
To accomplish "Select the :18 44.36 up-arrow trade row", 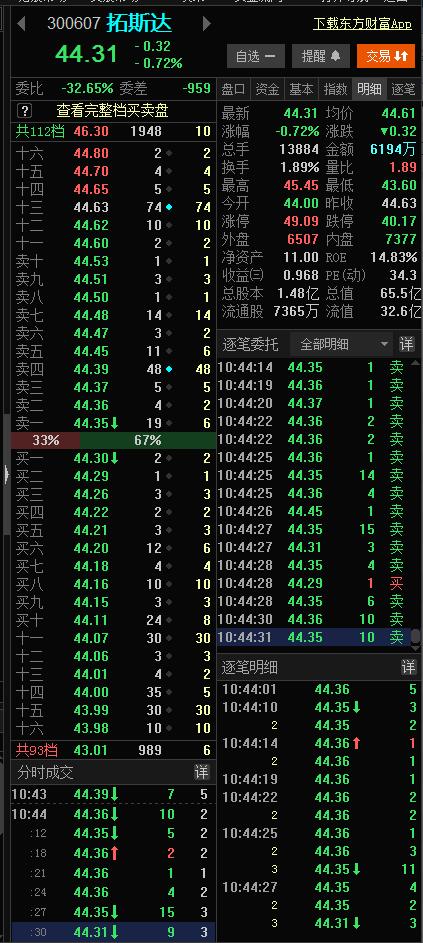I will [113, 853].
